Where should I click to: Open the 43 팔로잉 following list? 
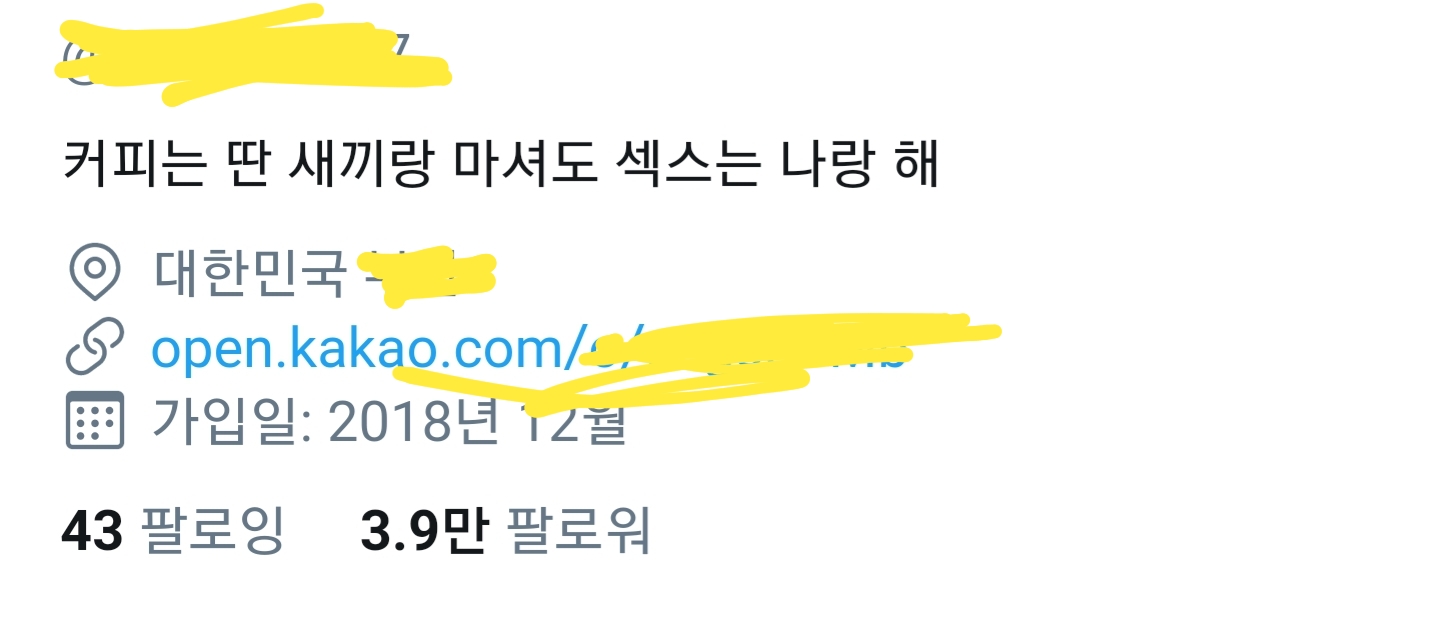coord(173,531)
